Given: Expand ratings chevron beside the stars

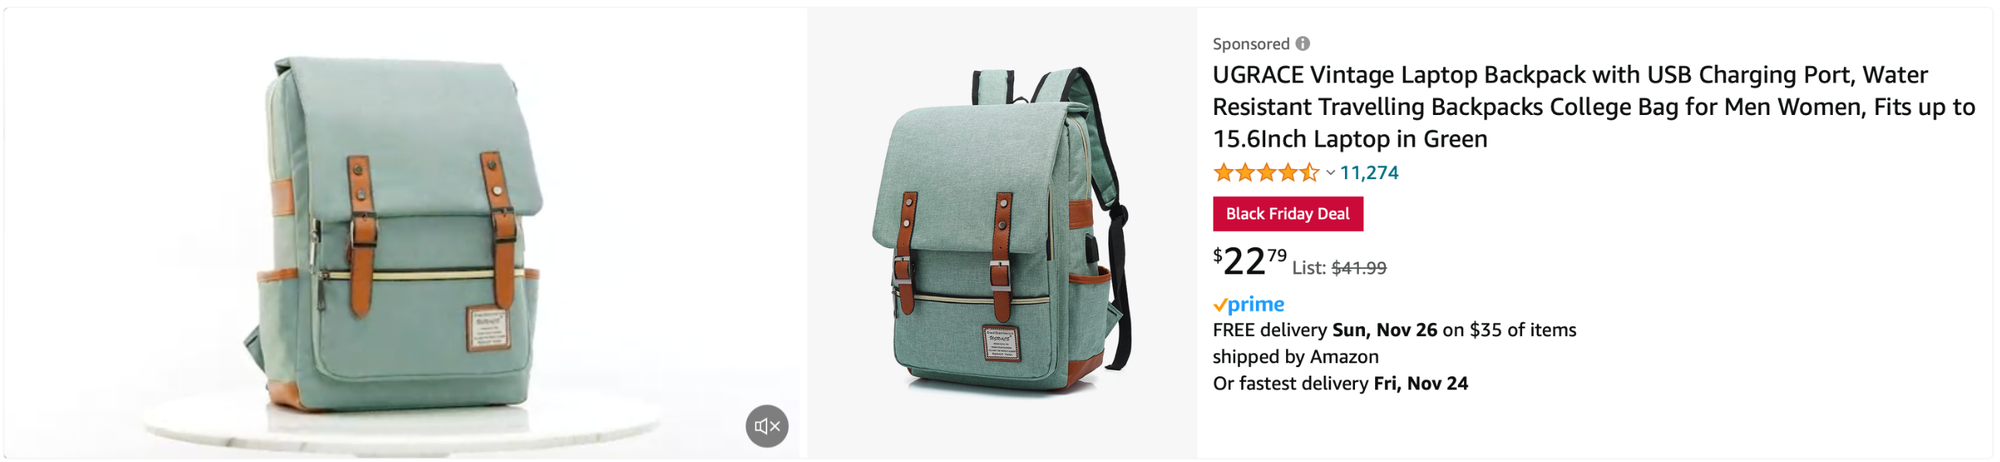Looking at the screenshot, I should (x=1331, y=173).
